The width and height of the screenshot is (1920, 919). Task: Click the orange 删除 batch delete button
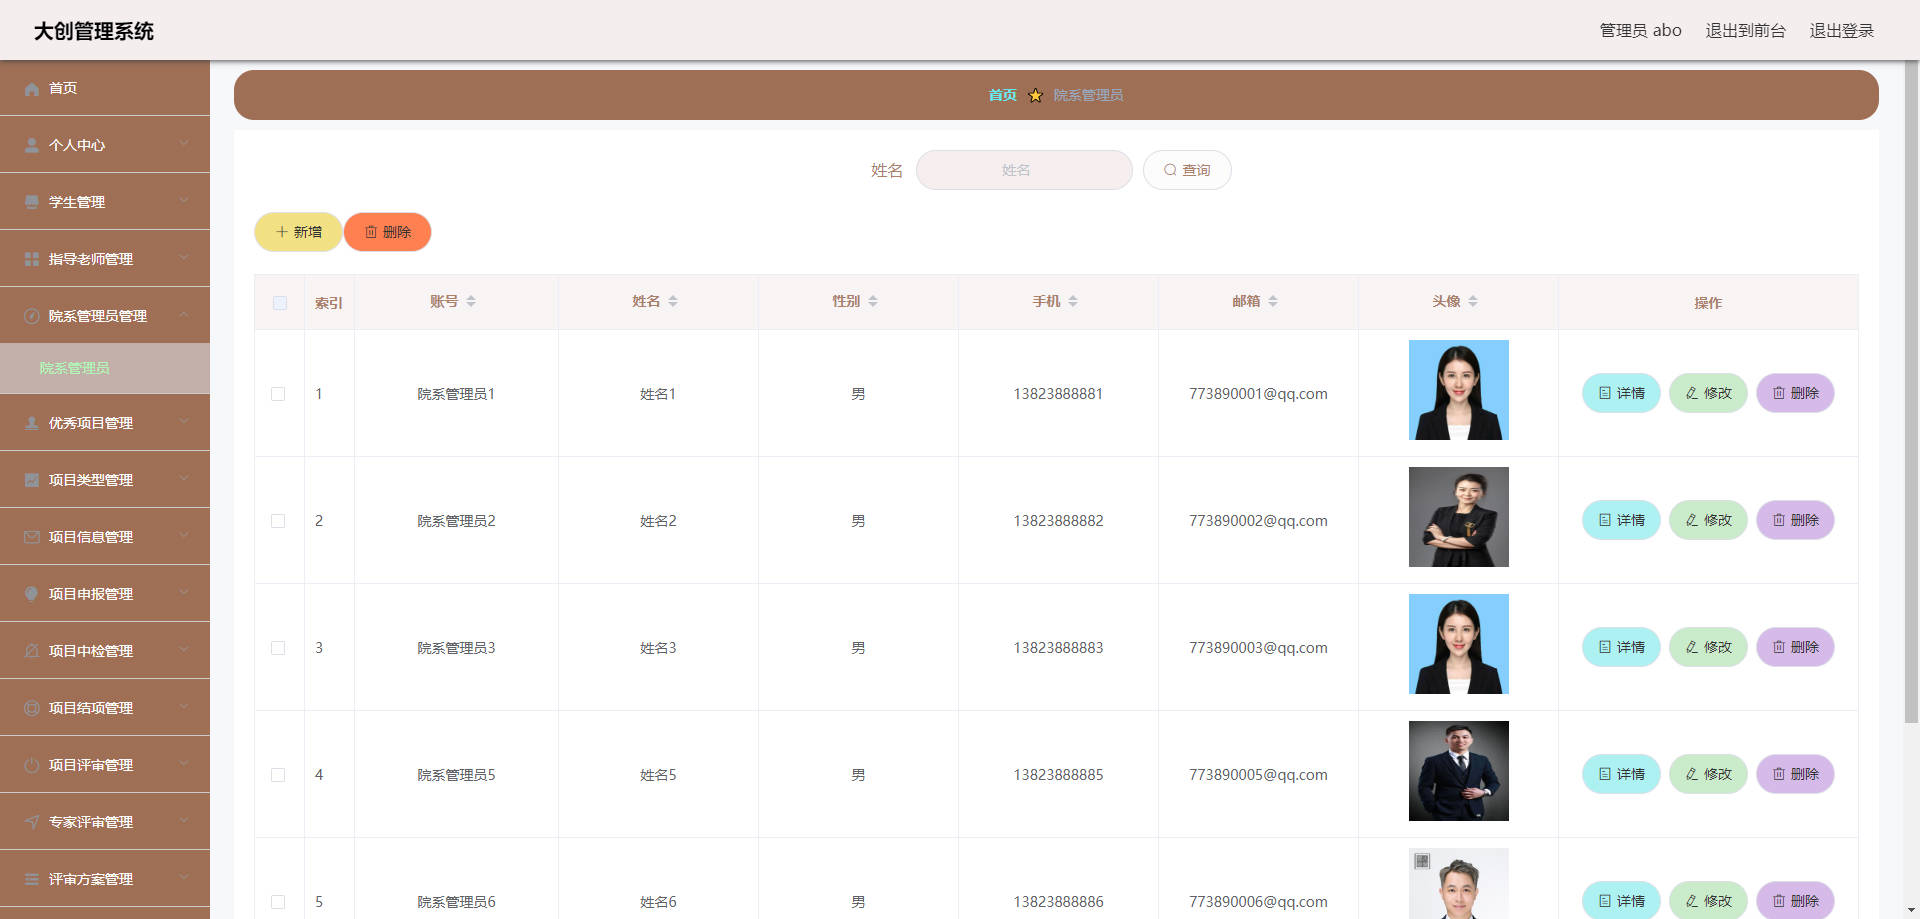(387, 232)
